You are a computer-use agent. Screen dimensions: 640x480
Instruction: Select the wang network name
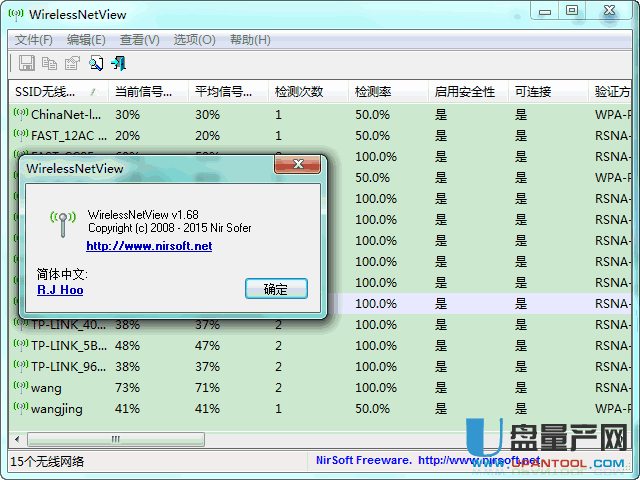tap(46, 388)
